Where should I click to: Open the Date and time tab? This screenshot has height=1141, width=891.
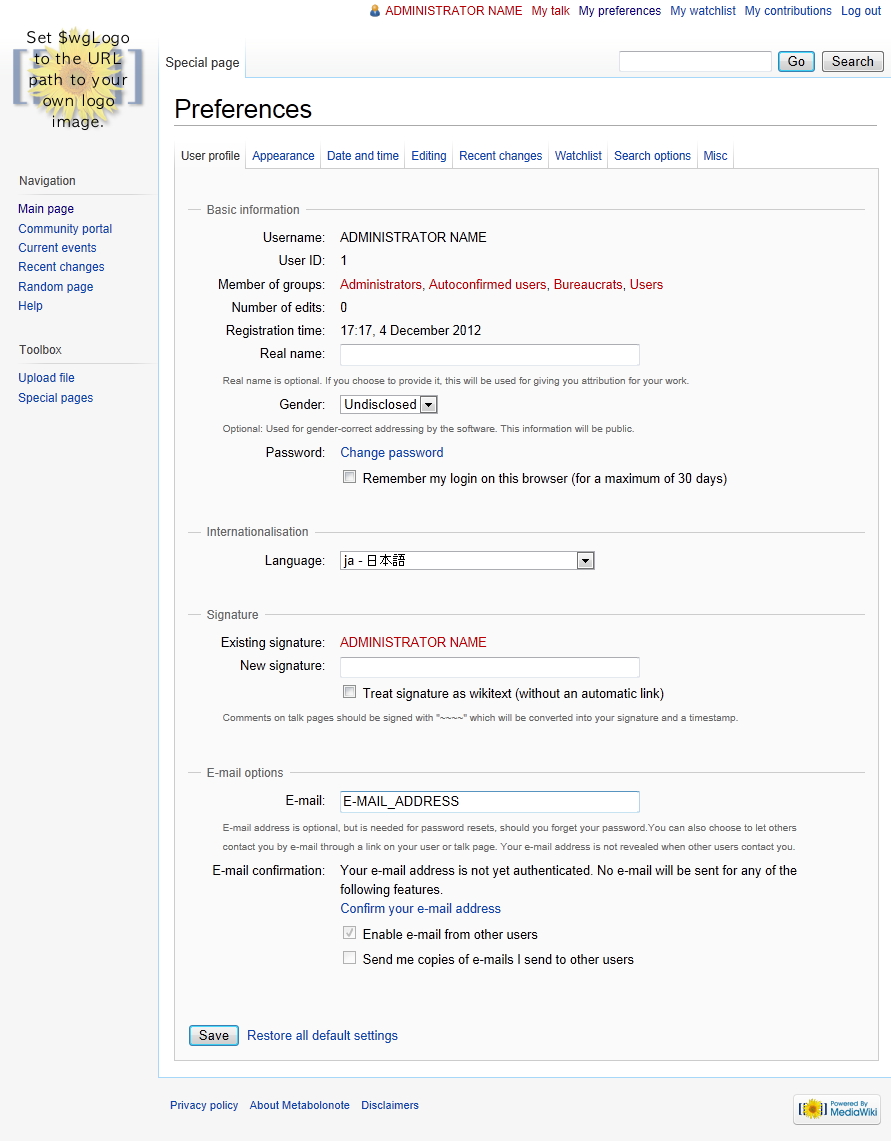click(x=362, y=156)
